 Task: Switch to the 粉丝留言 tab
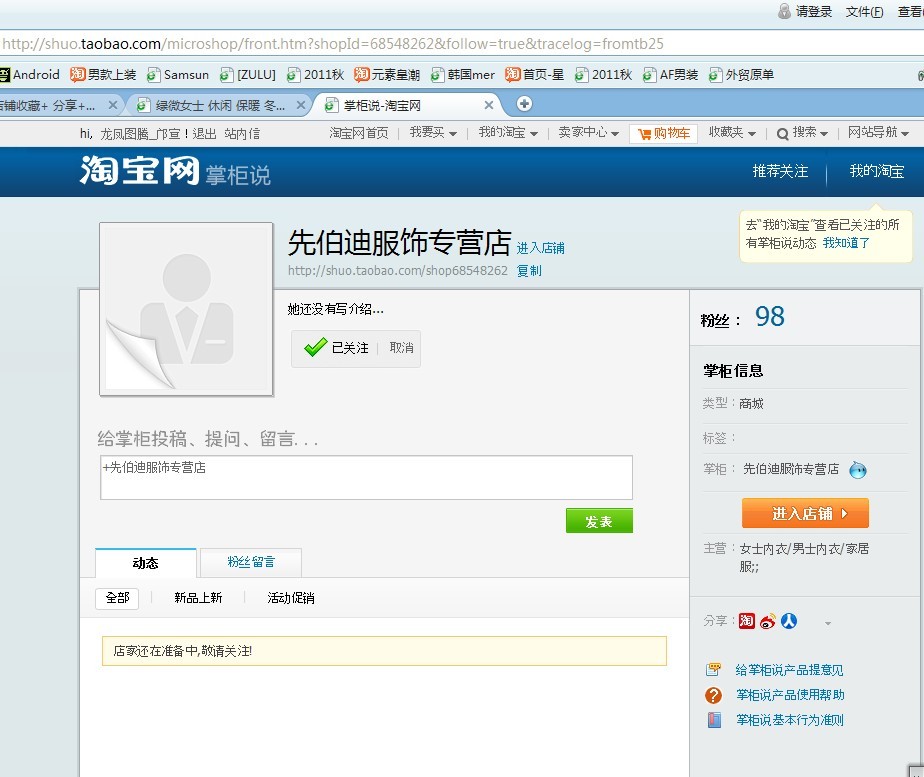point(251,563)
